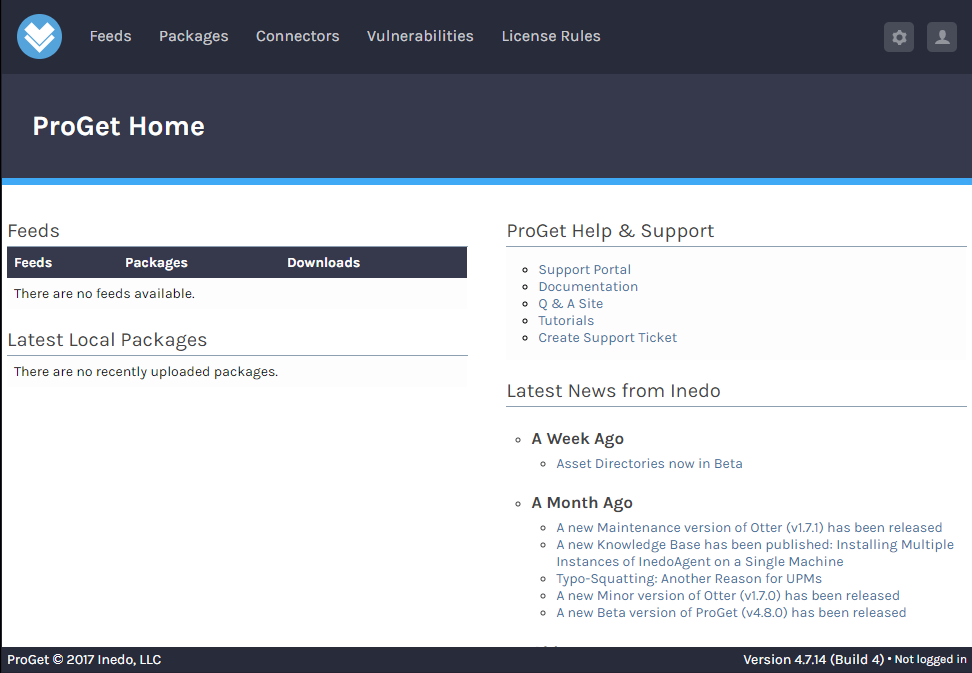Image resolution: width=972 pixels, height=673 pixels.
Task: Open the settings gear icon
Action: click(898, 37)
